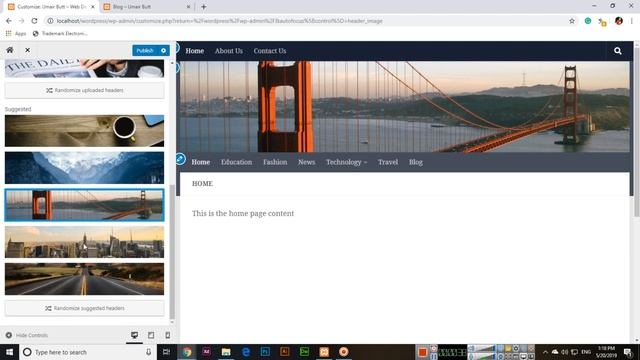The width and height of the screenshot is (640, 360).
Task: Select the city skyline suggested header
Action: click(x=84, y=242)
